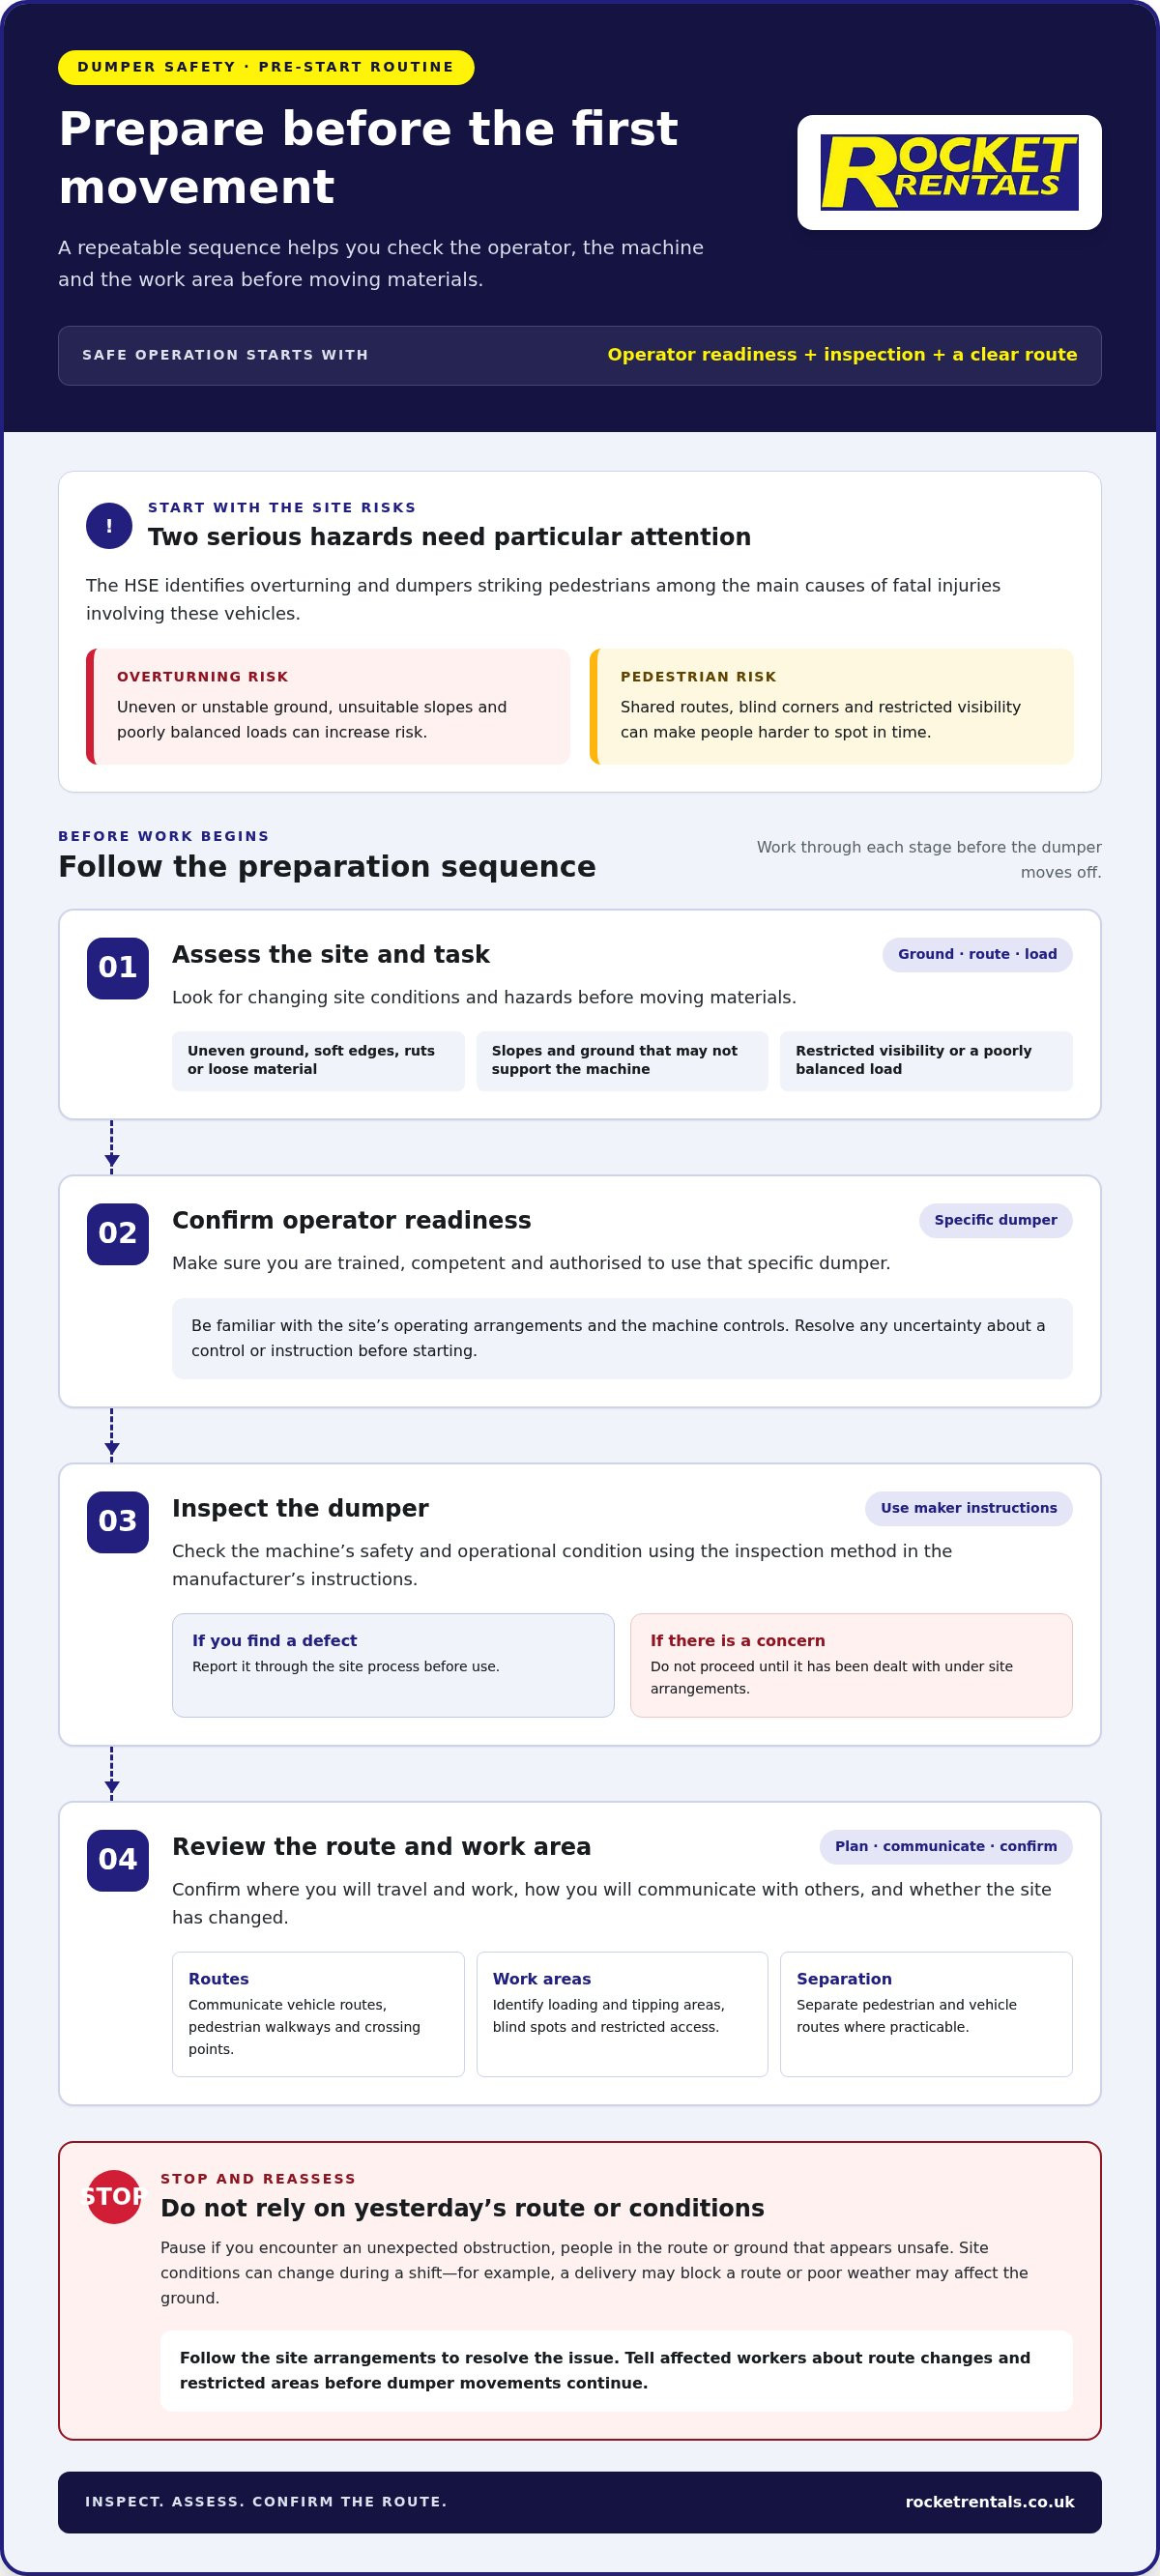Select the step 04 number badge

click(x=118, y=1860)
